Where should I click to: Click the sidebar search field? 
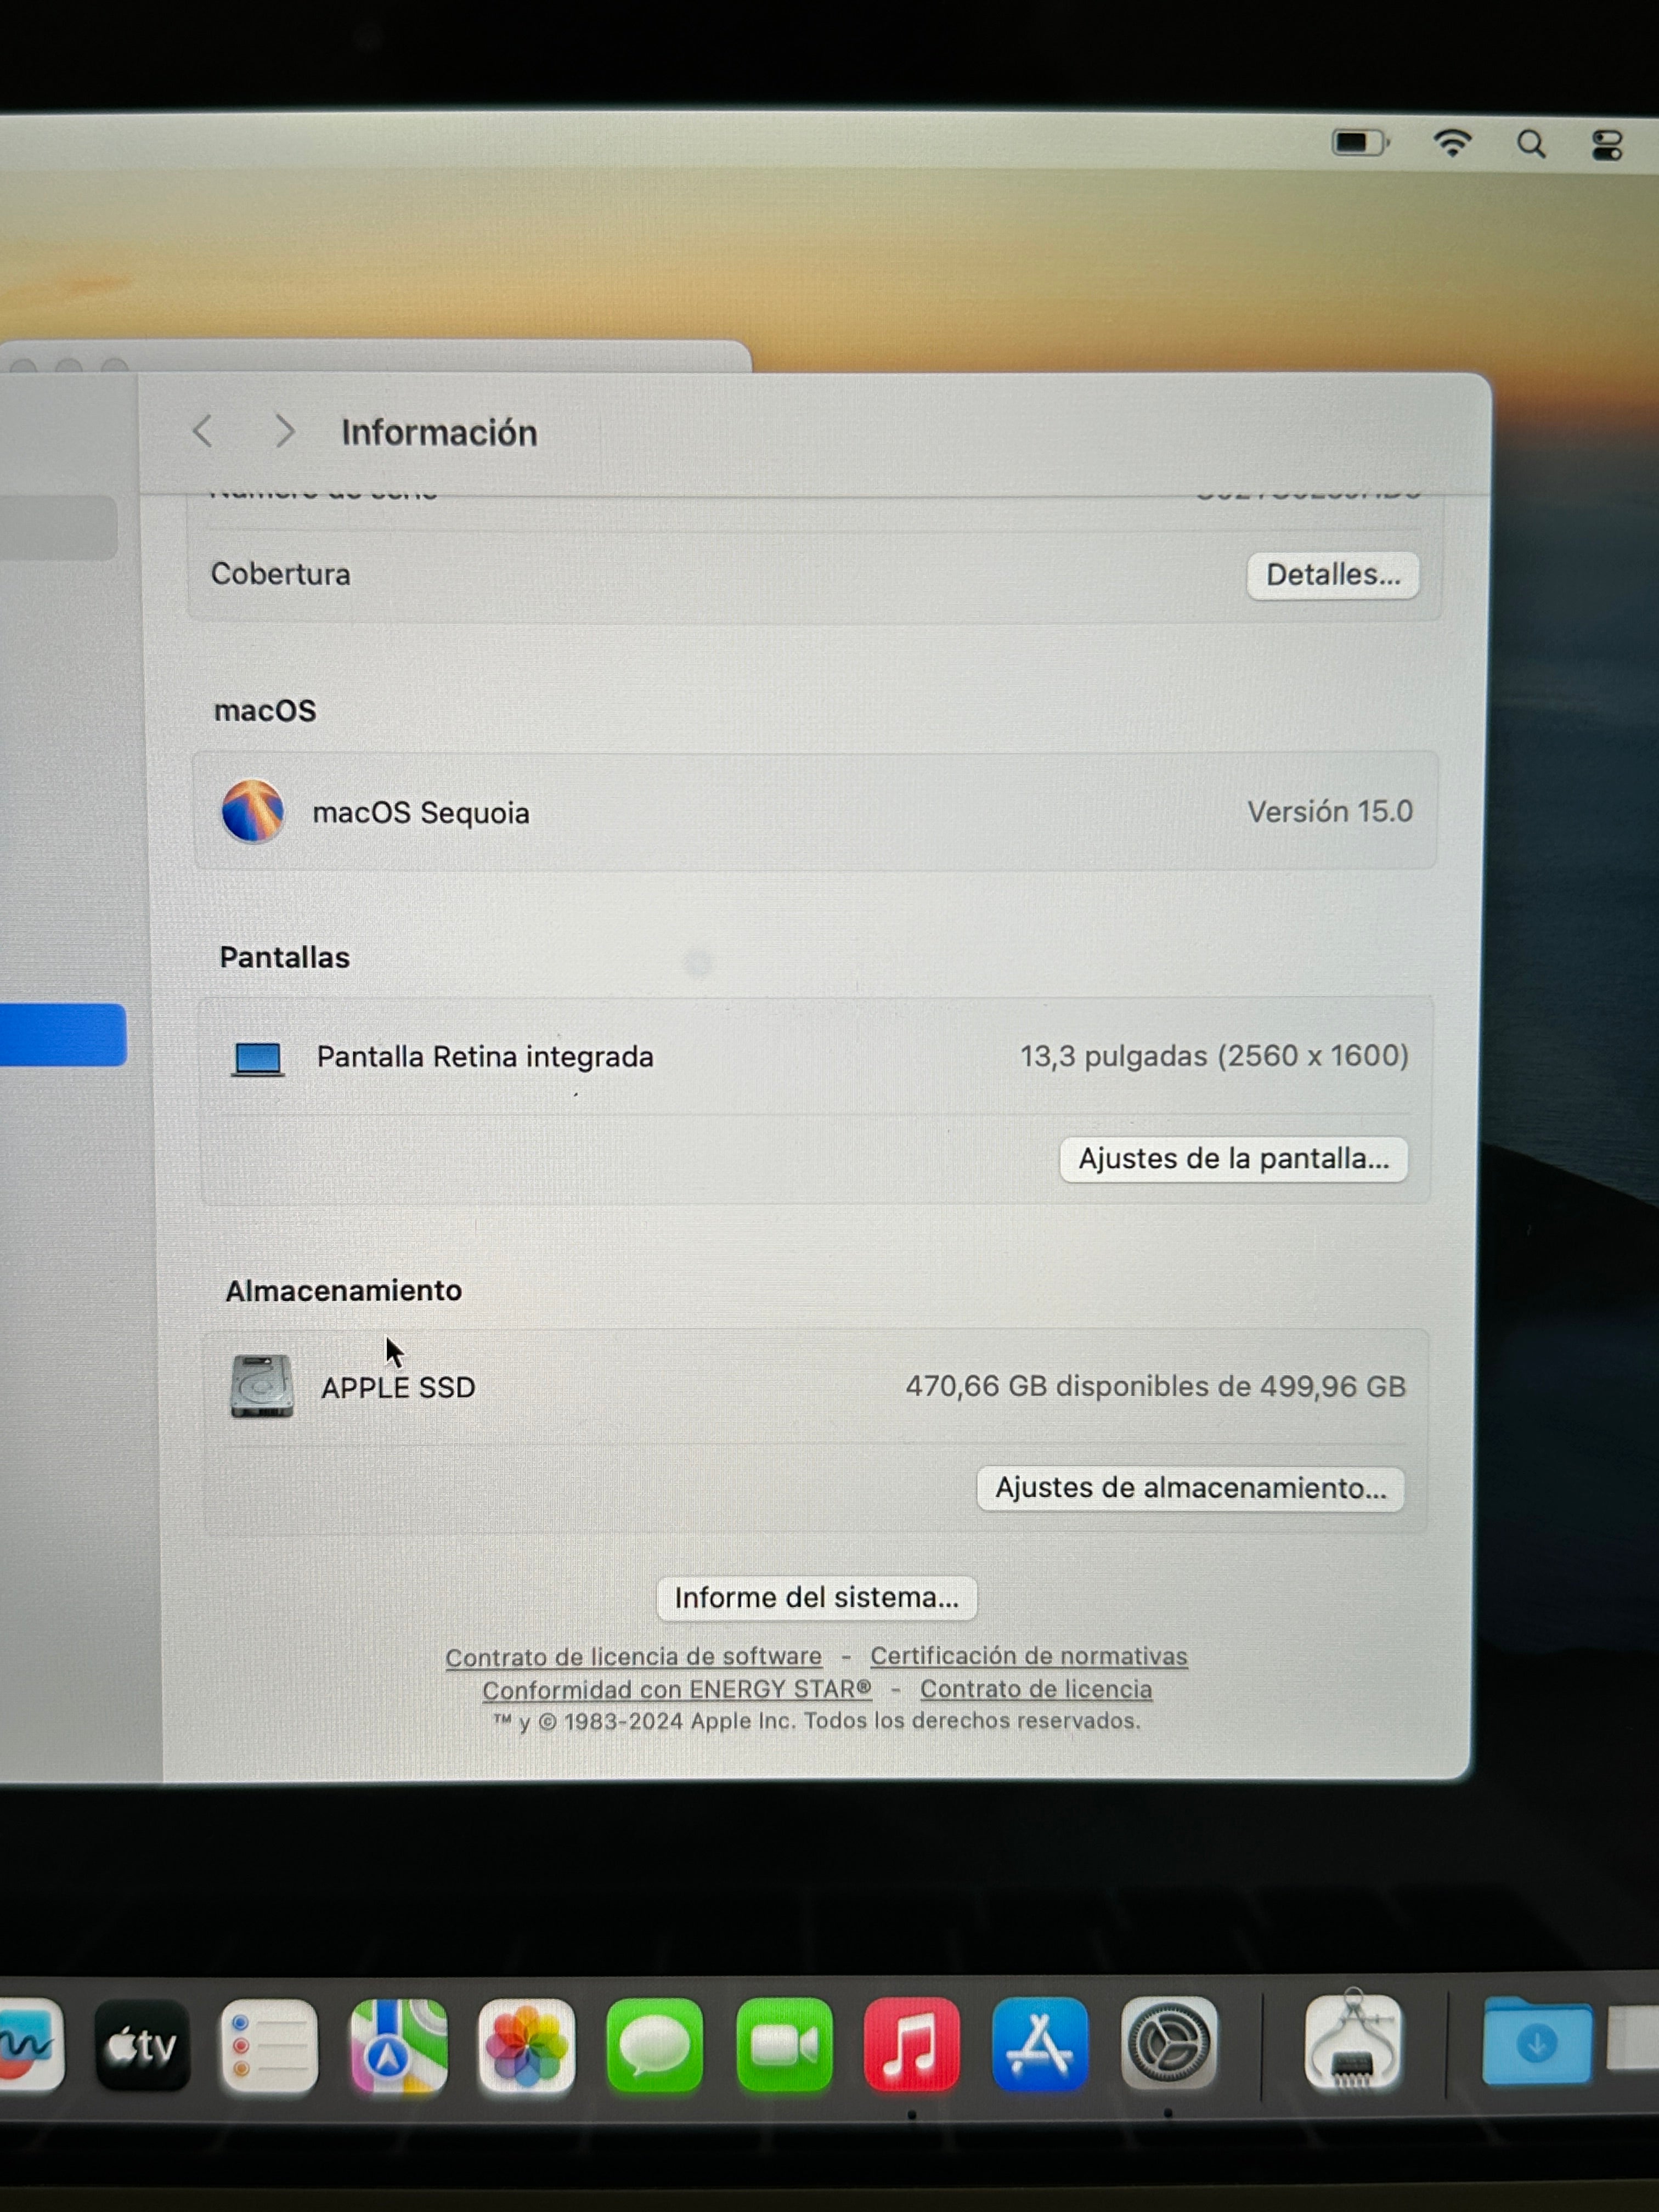58,527
